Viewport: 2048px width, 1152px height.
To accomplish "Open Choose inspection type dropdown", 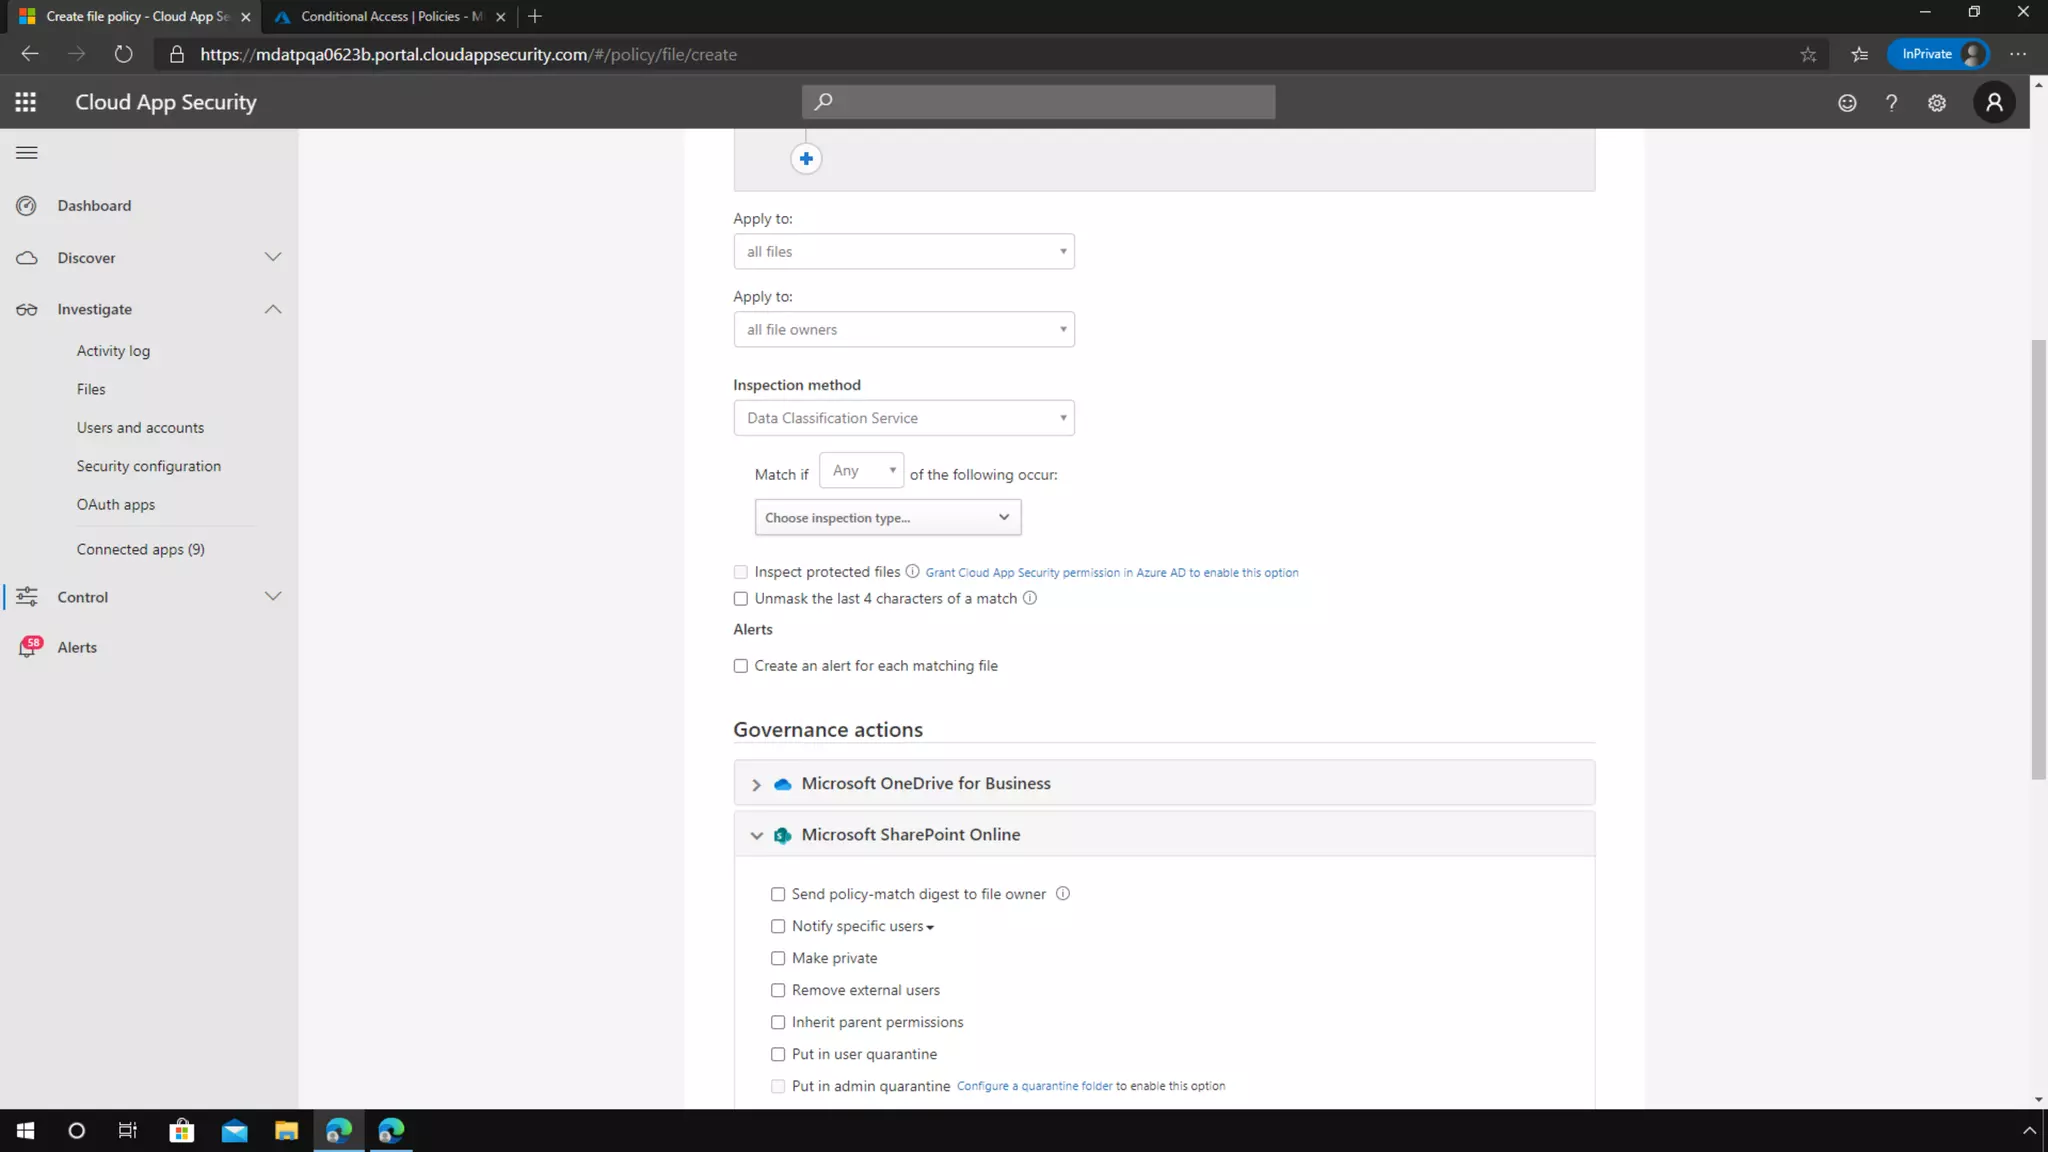I will [x=887, y=518].
